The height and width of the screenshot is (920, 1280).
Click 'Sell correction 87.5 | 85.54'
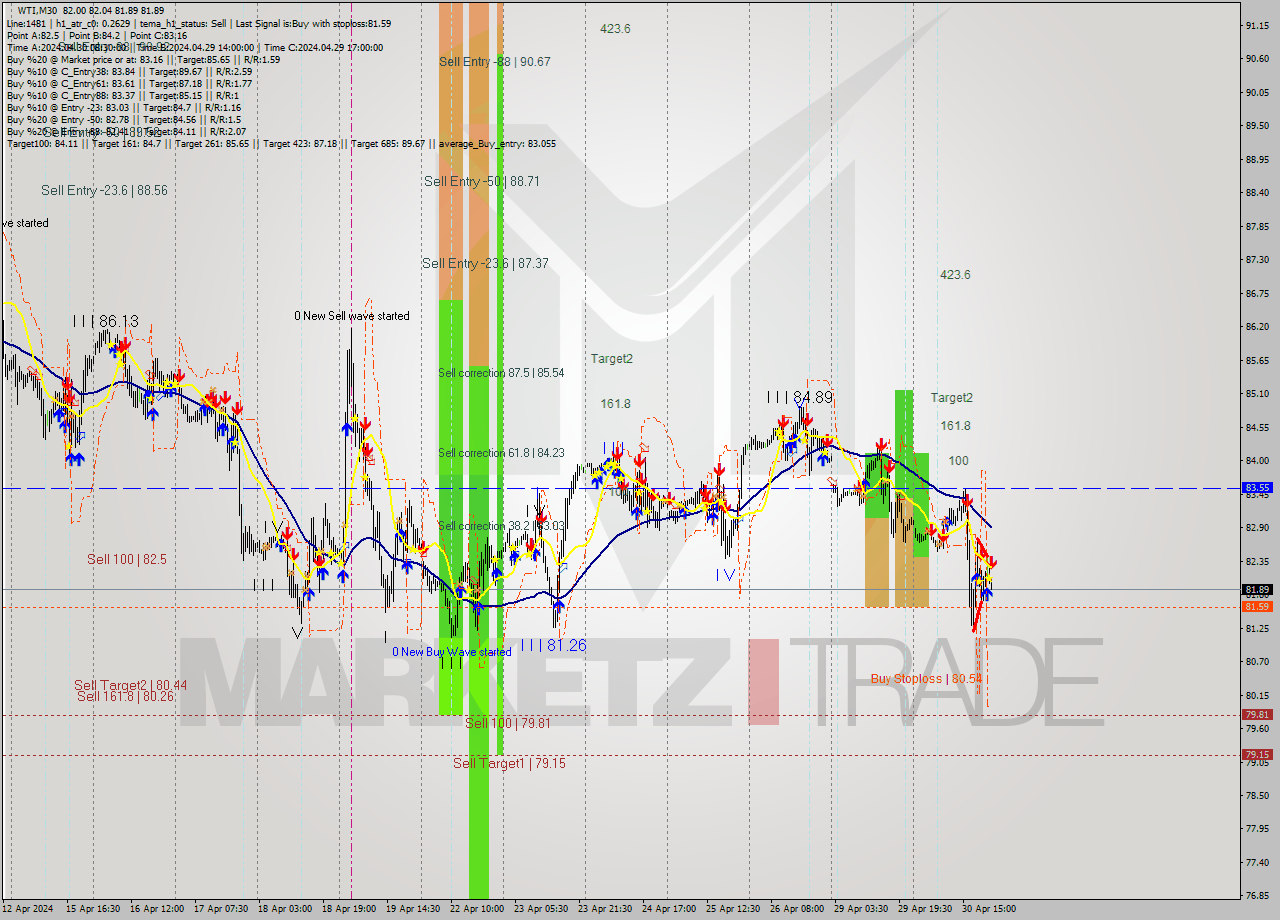[501, 373]
